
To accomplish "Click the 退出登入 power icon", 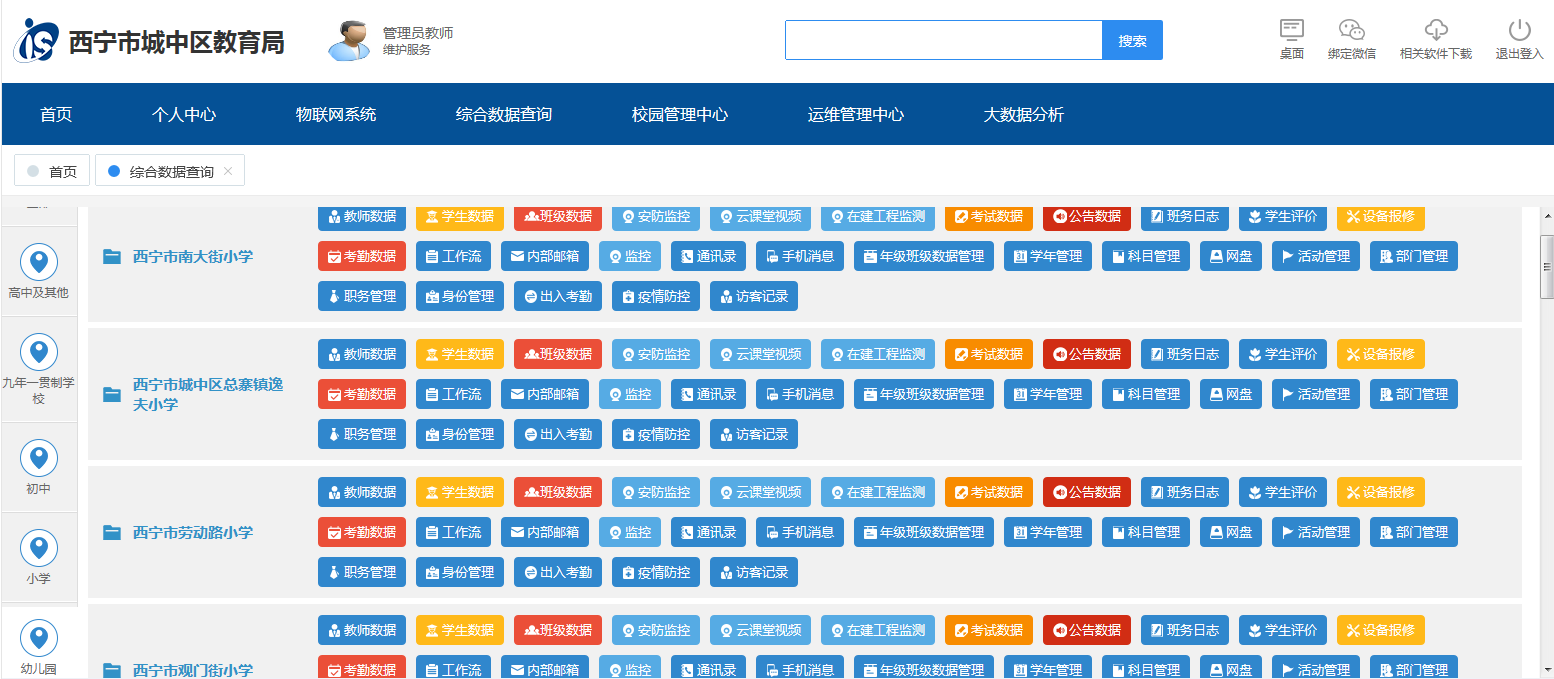I will [1520, 30].
